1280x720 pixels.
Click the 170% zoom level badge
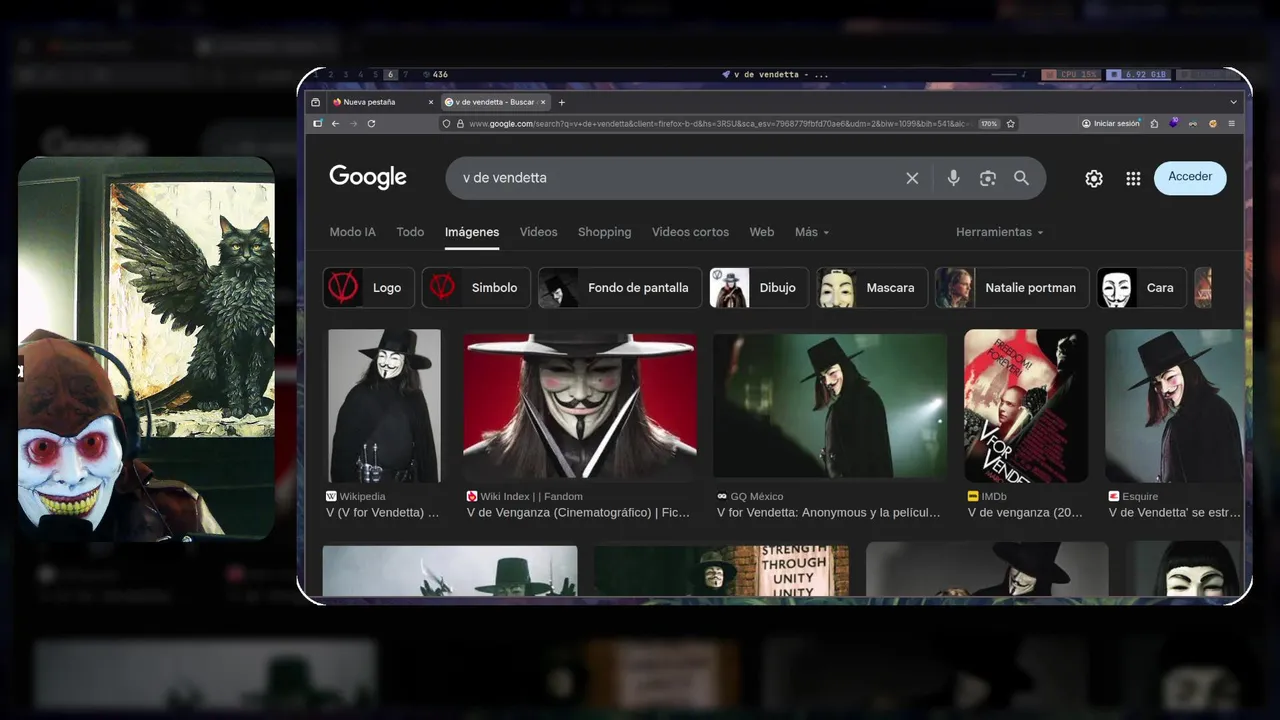pos(988,124)
